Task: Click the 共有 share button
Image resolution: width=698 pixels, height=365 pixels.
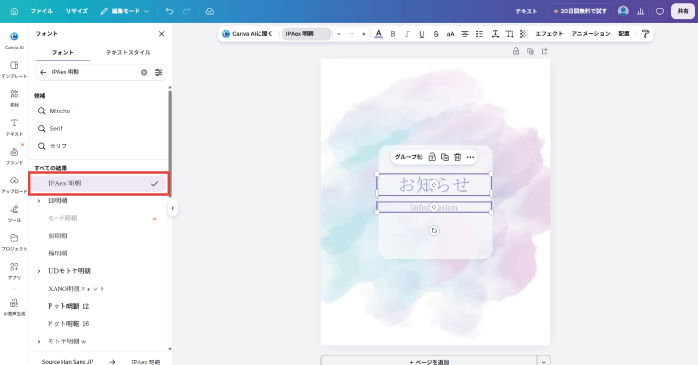Action: click(683, 11)
